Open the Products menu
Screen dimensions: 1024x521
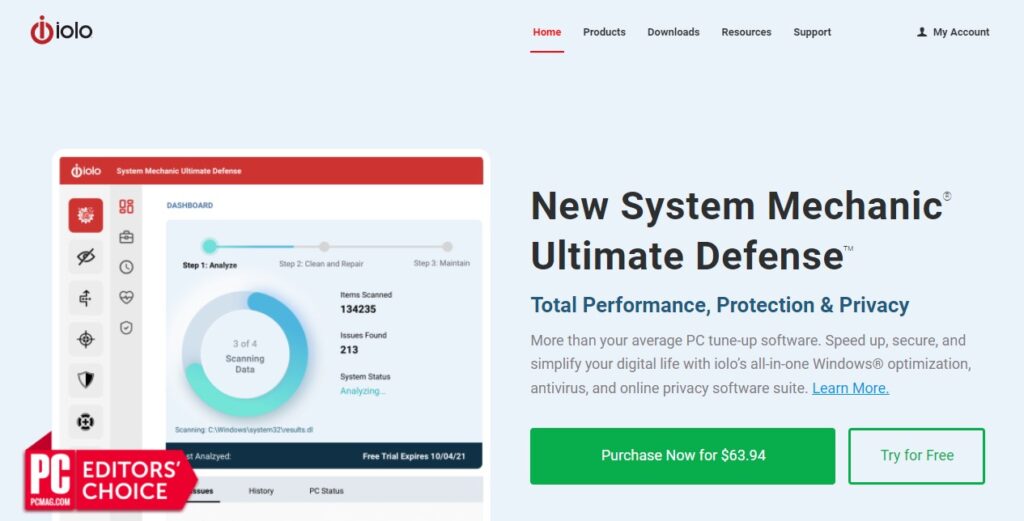(604, 32)
